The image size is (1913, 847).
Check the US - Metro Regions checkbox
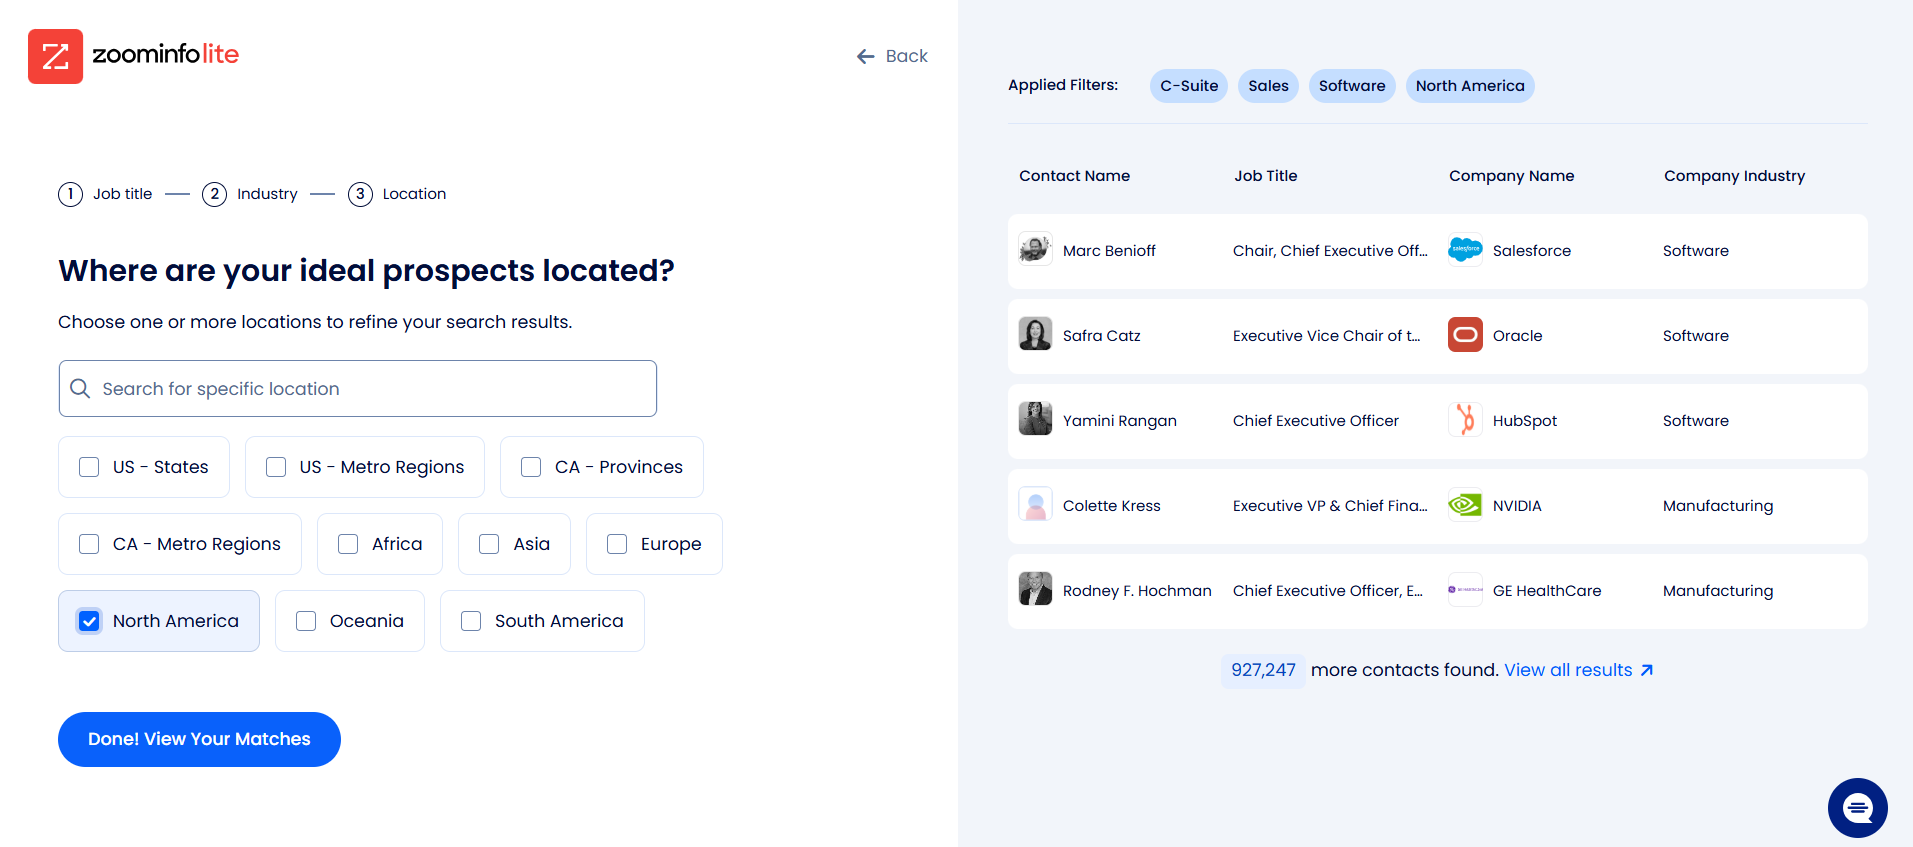click(276, 467)
